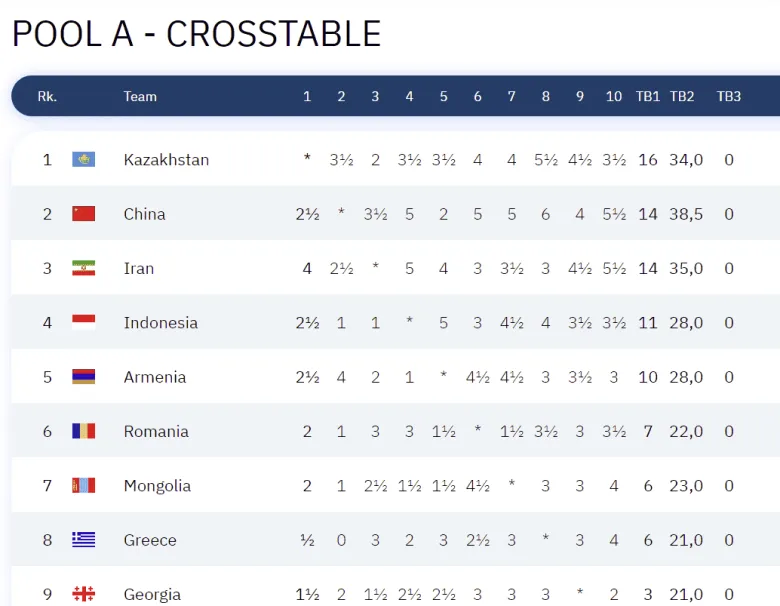The height and width of the screenshot is (606, 780).
Task: Click the Indonesia flag icon
Action: pos(84,323)
